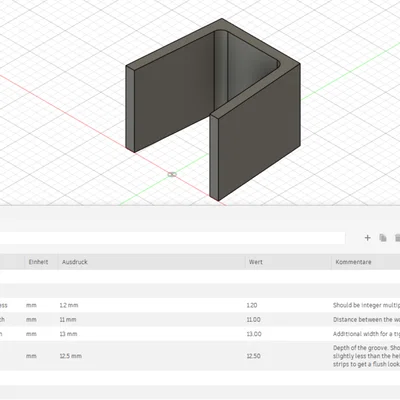This screenshot has height=400, width=400.
Task: Click the parameter search field
Action: [172, 238]
